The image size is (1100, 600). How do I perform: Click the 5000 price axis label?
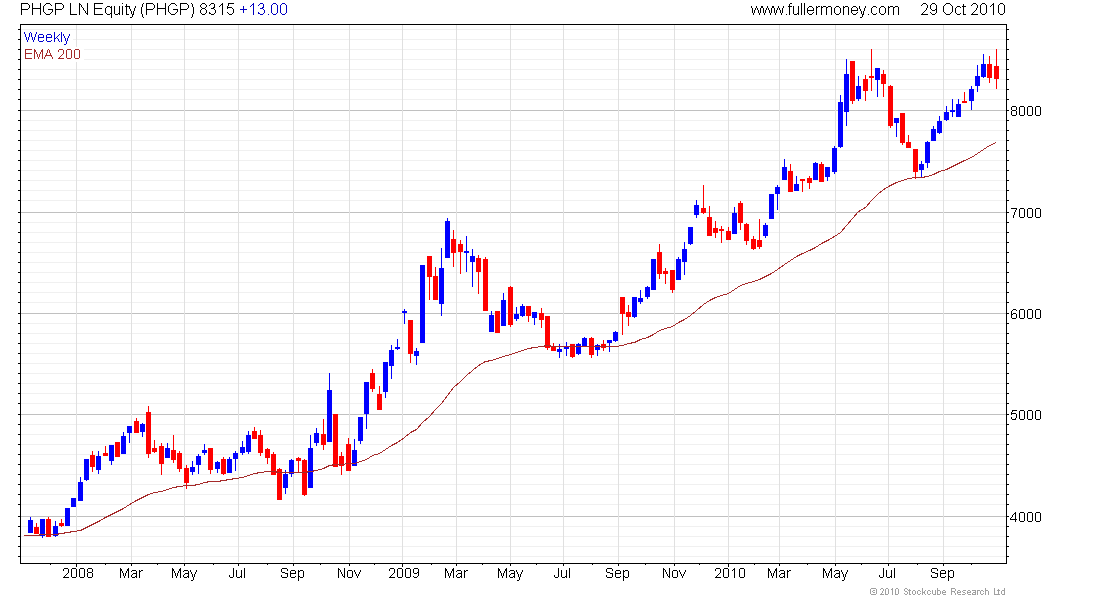[1026, 415]
